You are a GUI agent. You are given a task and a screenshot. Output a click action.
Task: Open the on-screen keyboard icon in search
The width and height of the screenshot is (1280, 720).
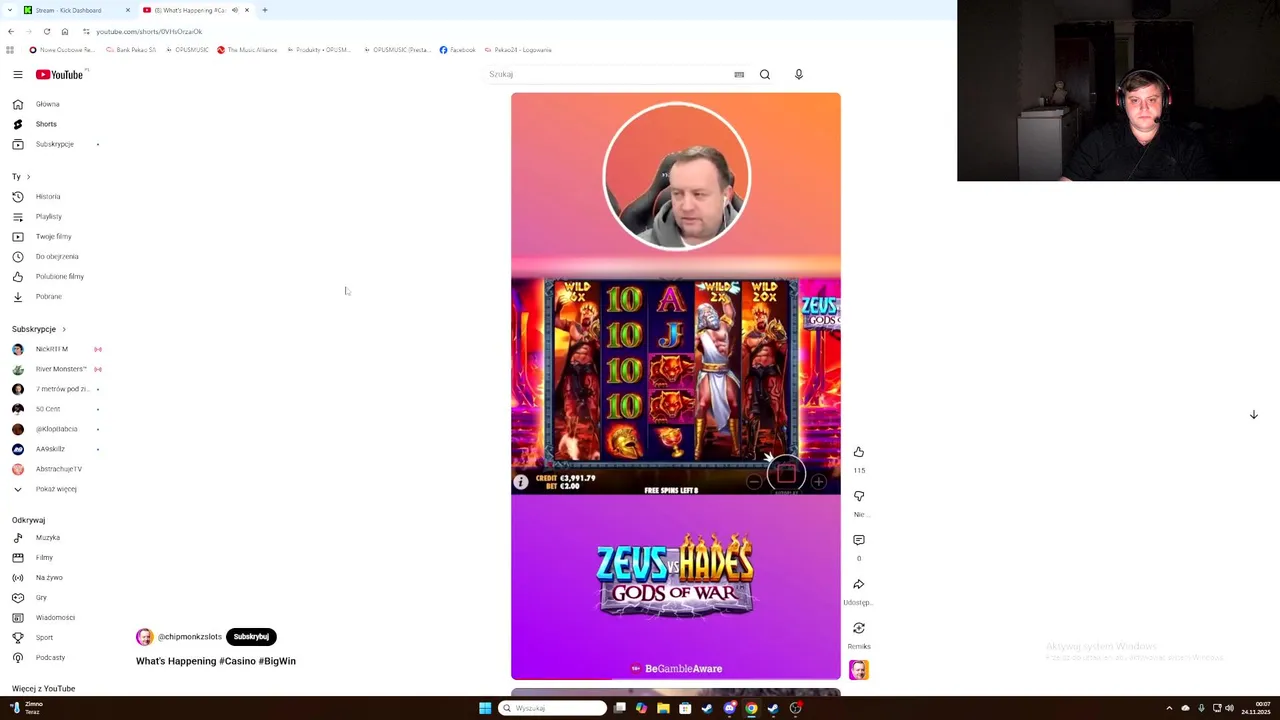pyautogui.click(x=739, y=75)
